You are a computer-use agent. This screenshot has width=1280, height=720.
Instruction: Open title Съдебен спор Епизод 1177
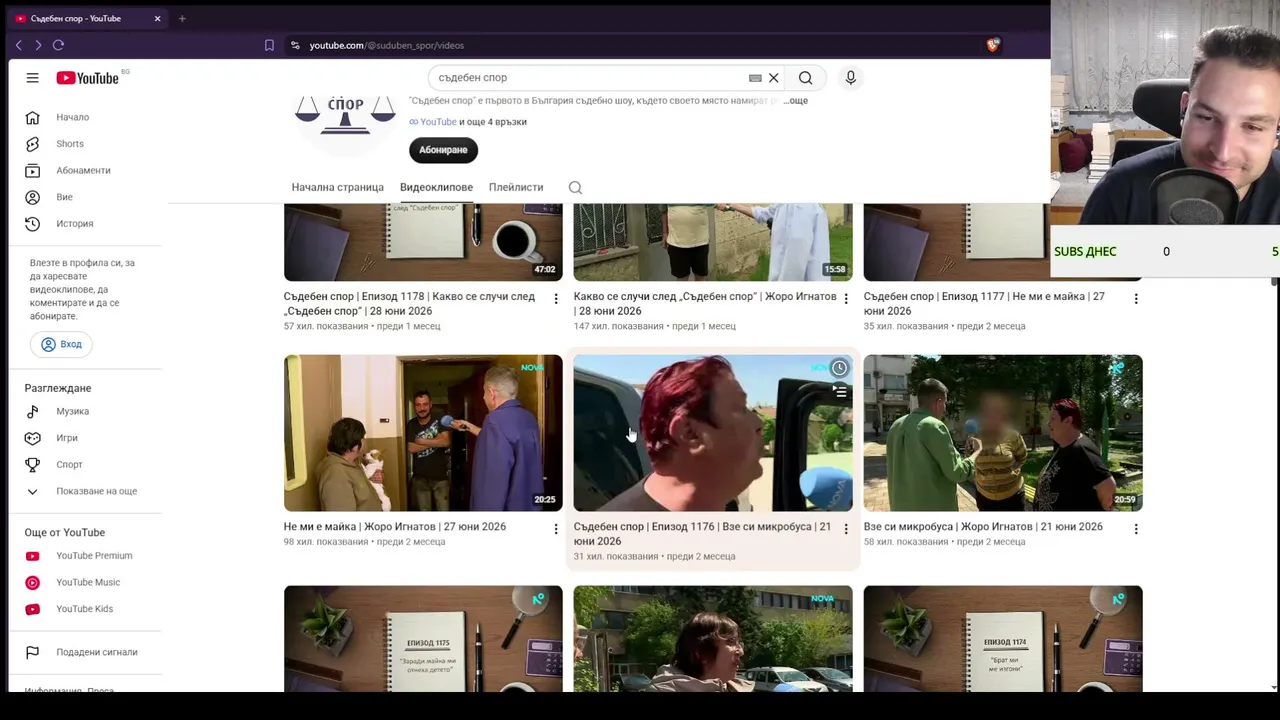tap(984, 304)
